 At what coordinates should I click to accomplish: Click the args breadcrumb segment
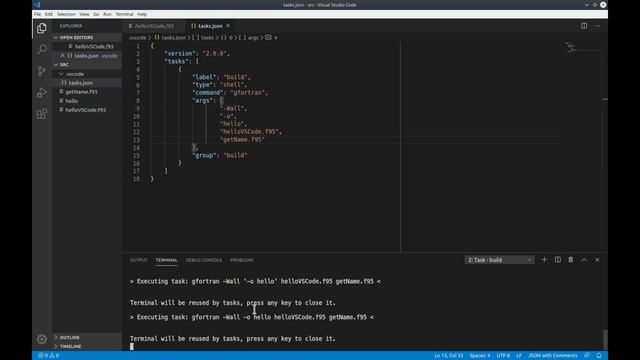(253, 38)
